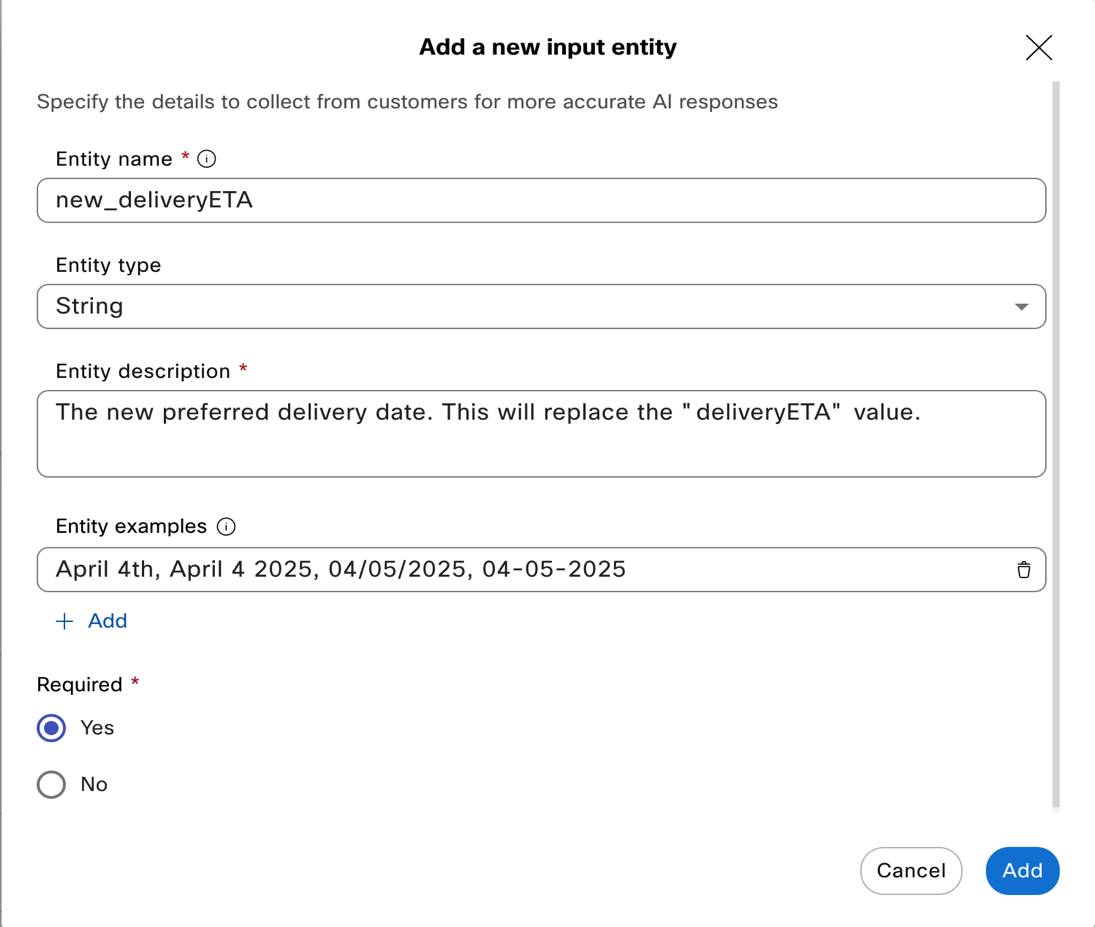Delete the entity example with trash icon
Viewport: 1095px width, 927px height.
[1023, 570]
